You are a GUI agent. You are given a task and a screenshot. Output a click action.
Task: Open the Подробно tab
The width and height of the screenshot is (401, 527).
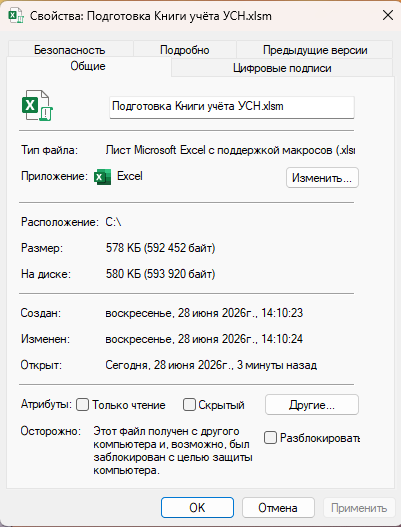pos(185,50)
